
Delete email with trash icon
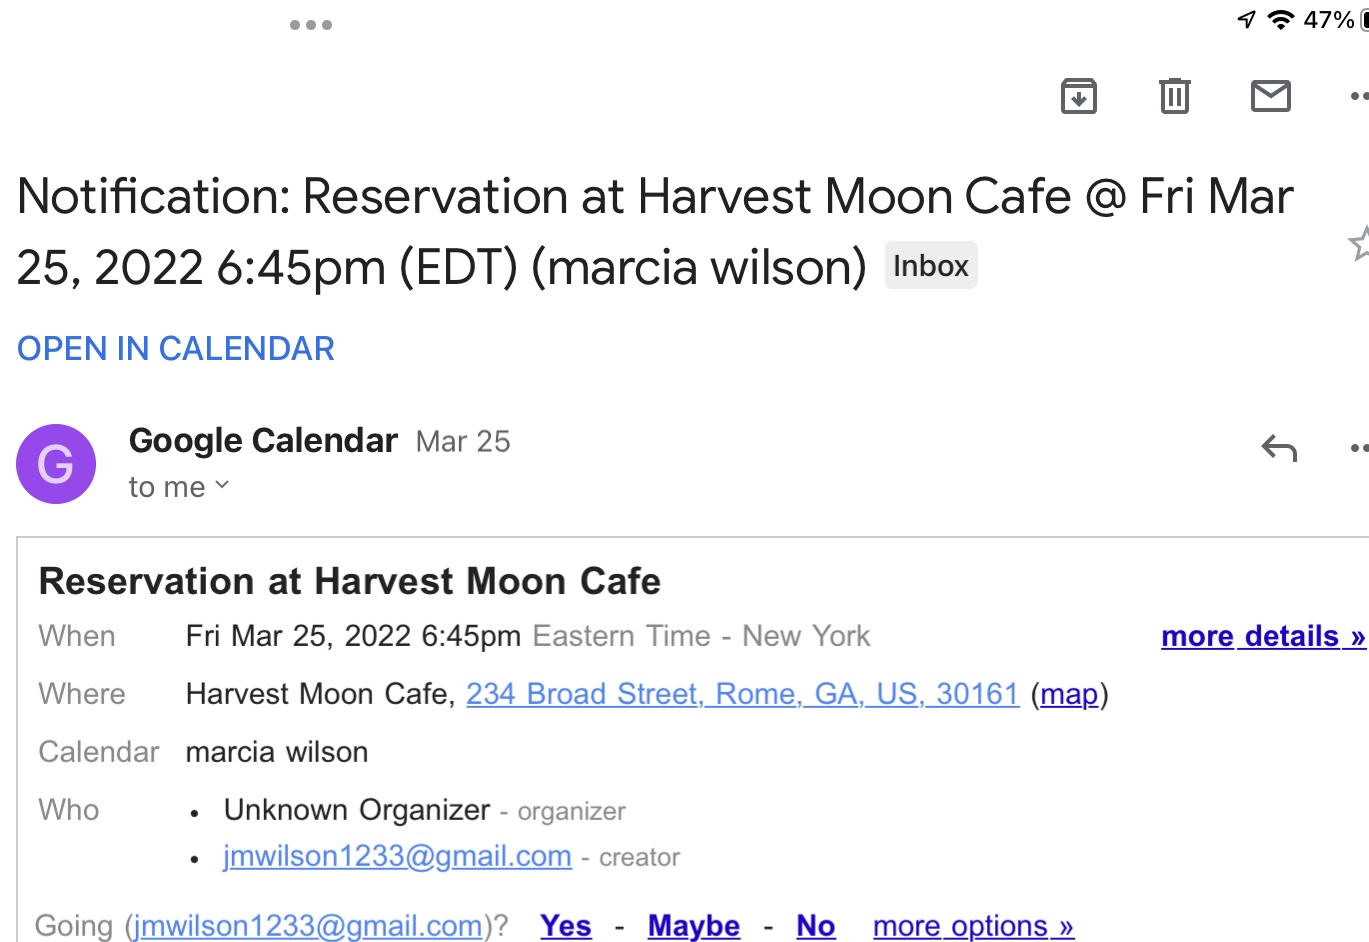[x=1174, y=96]
